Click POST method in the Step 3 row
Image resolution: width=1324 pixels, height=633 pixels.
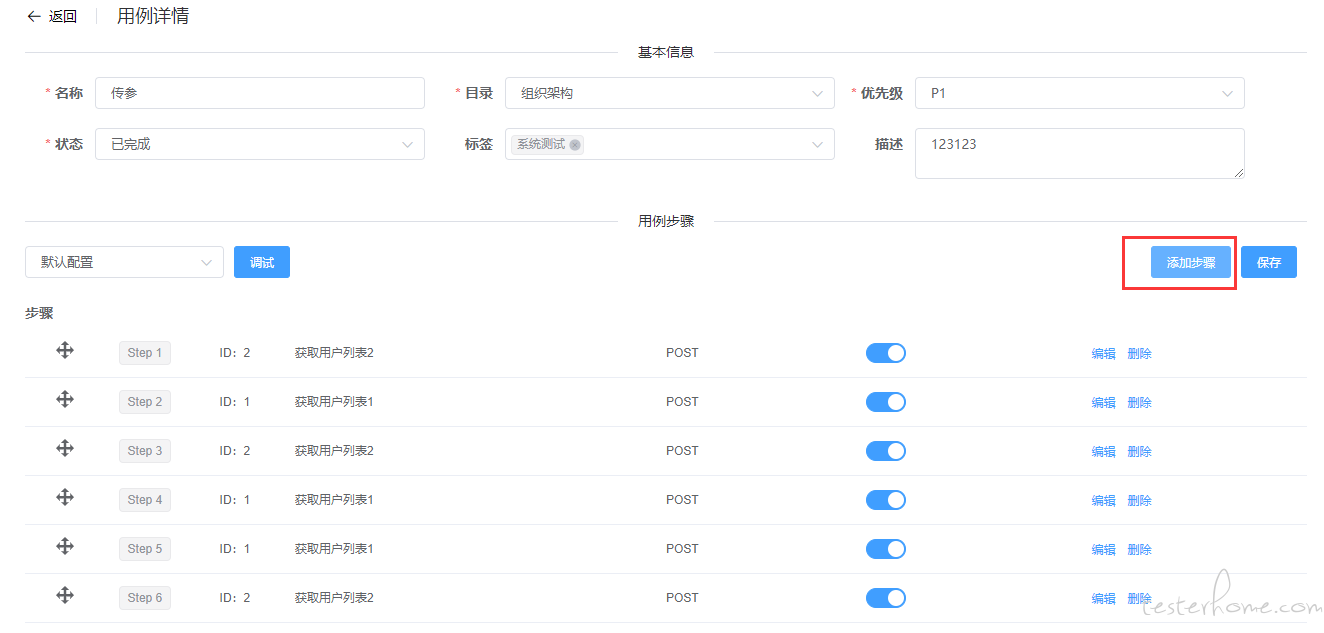coord(682,451)
